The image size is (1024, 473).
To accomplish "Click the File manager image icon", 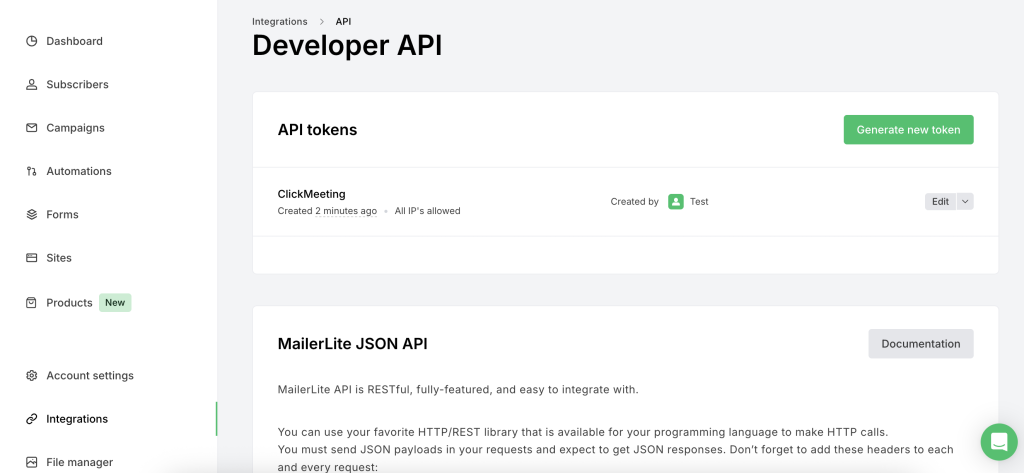I will [32, 462].
